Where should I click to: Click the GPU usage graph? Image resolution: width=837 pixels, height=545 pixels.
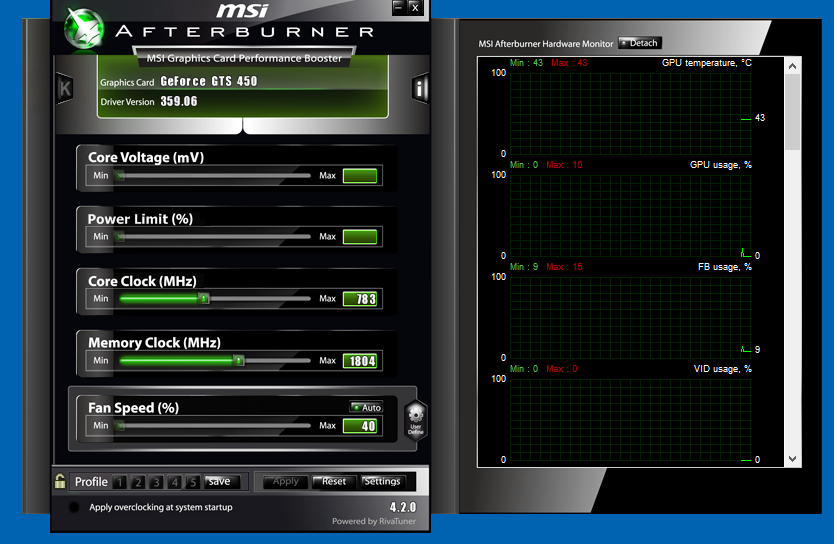(630, 216)
